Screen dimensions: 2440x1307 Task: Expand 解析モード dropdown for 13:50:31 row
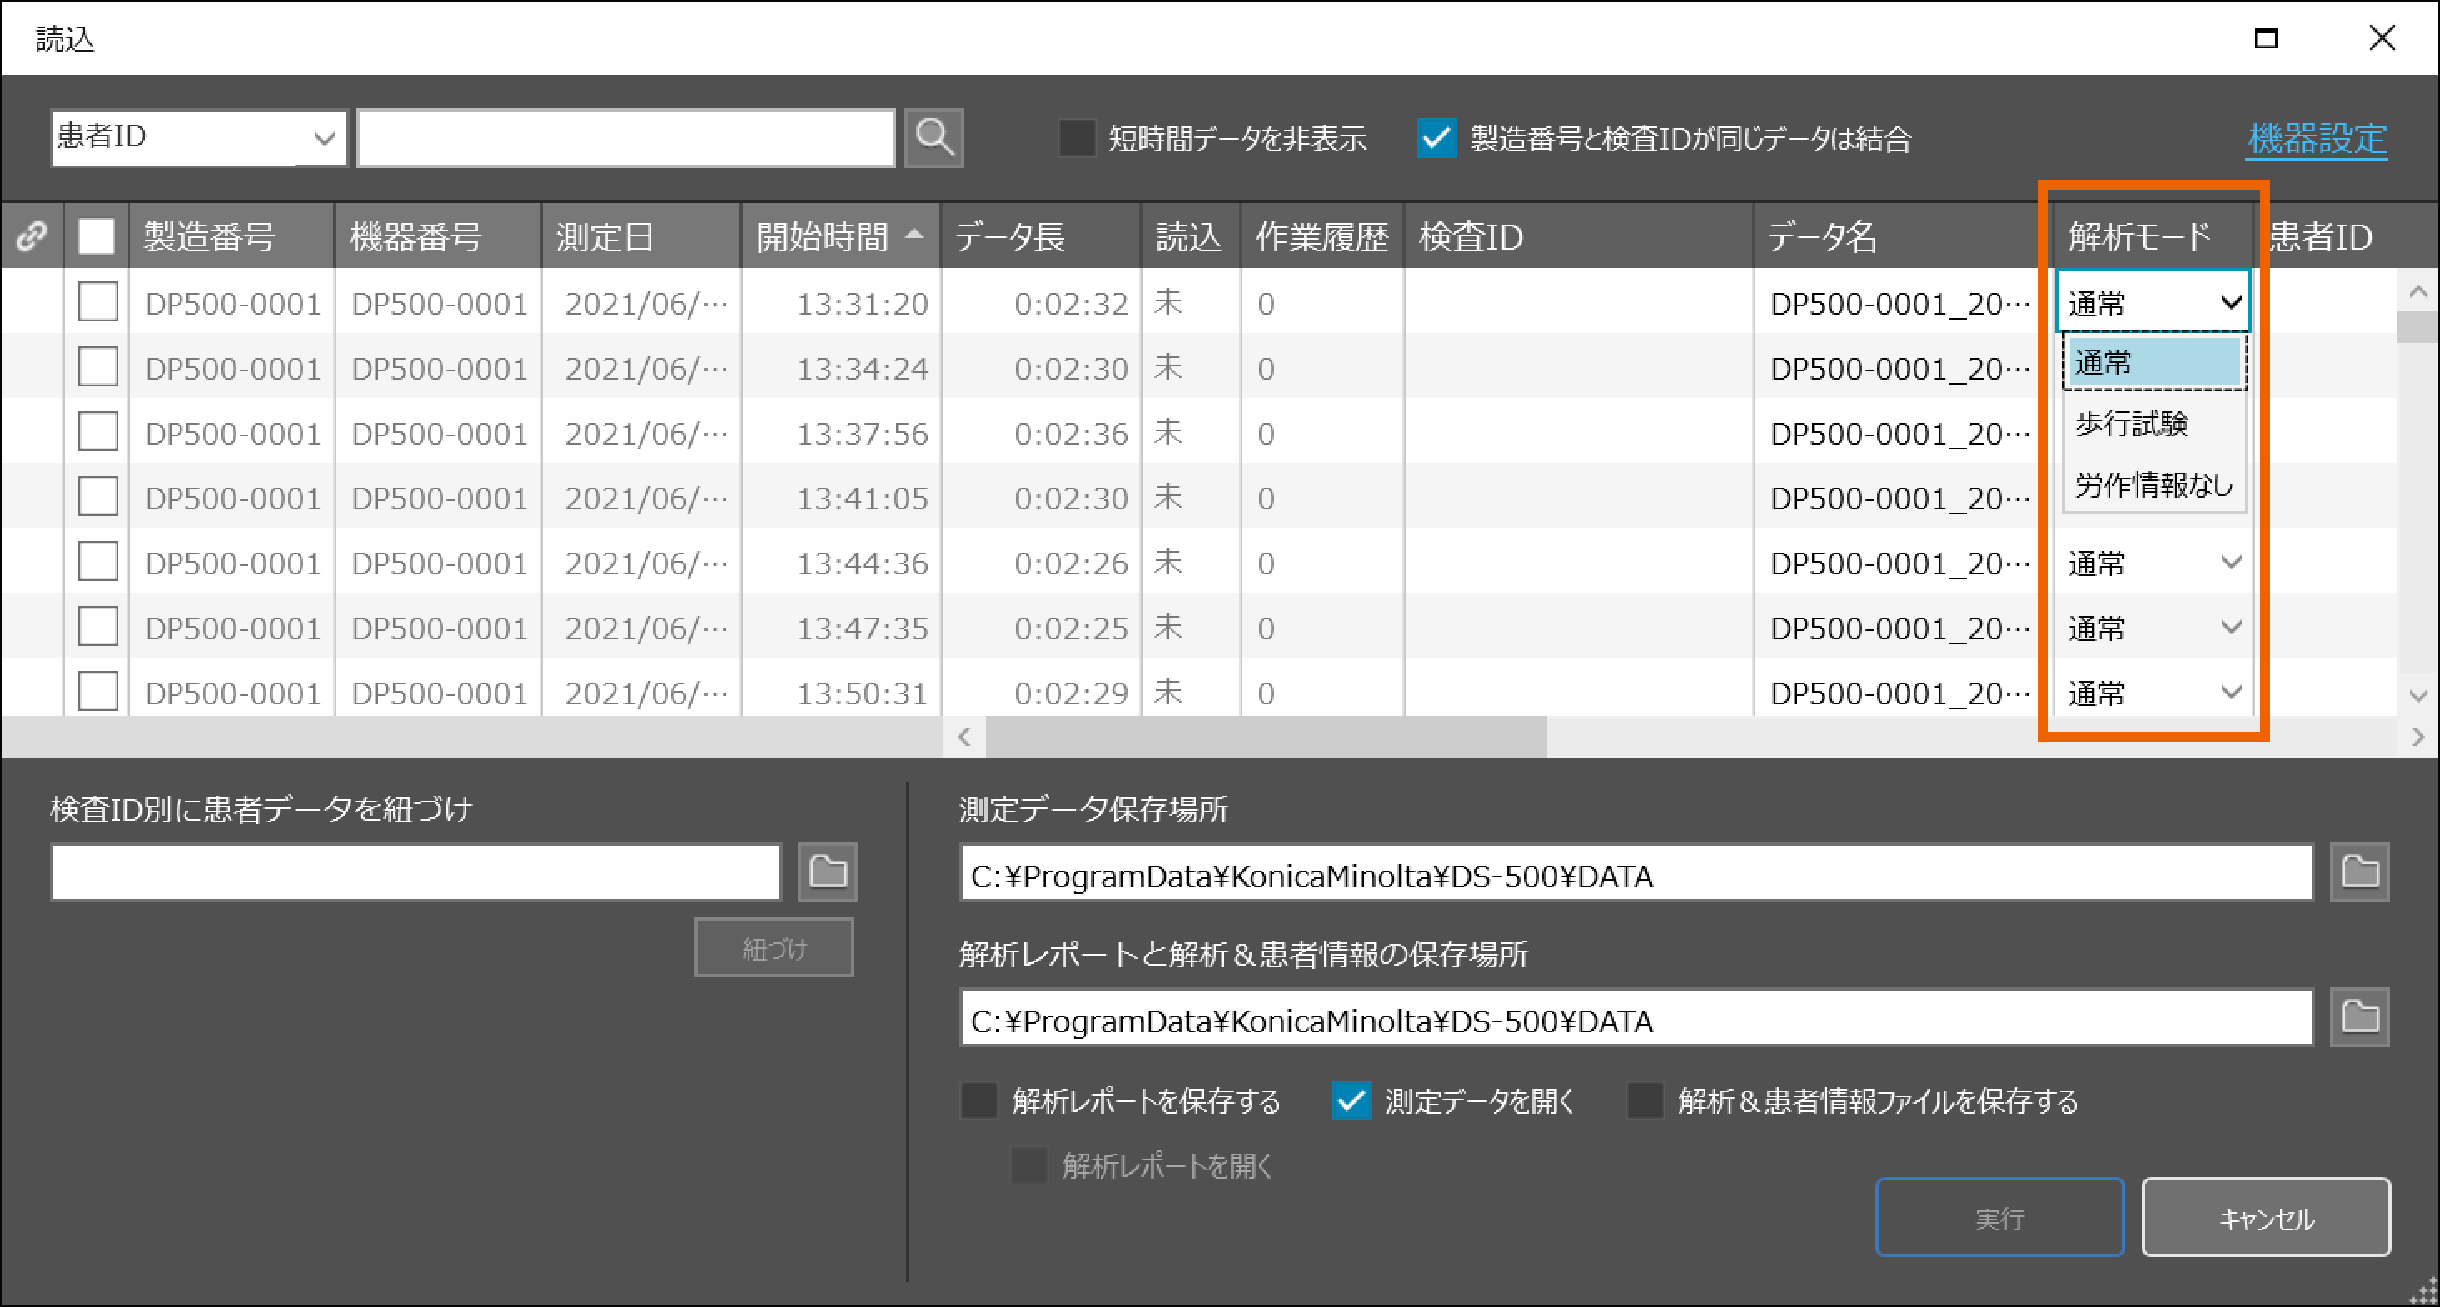2230,692
